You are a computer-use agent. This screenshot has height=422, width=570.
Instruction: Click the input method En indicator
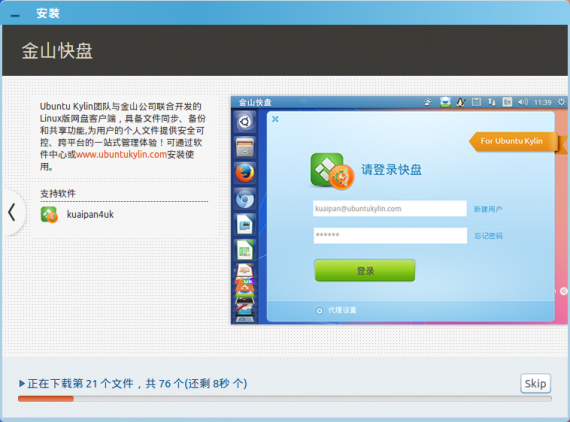(507, 102)
